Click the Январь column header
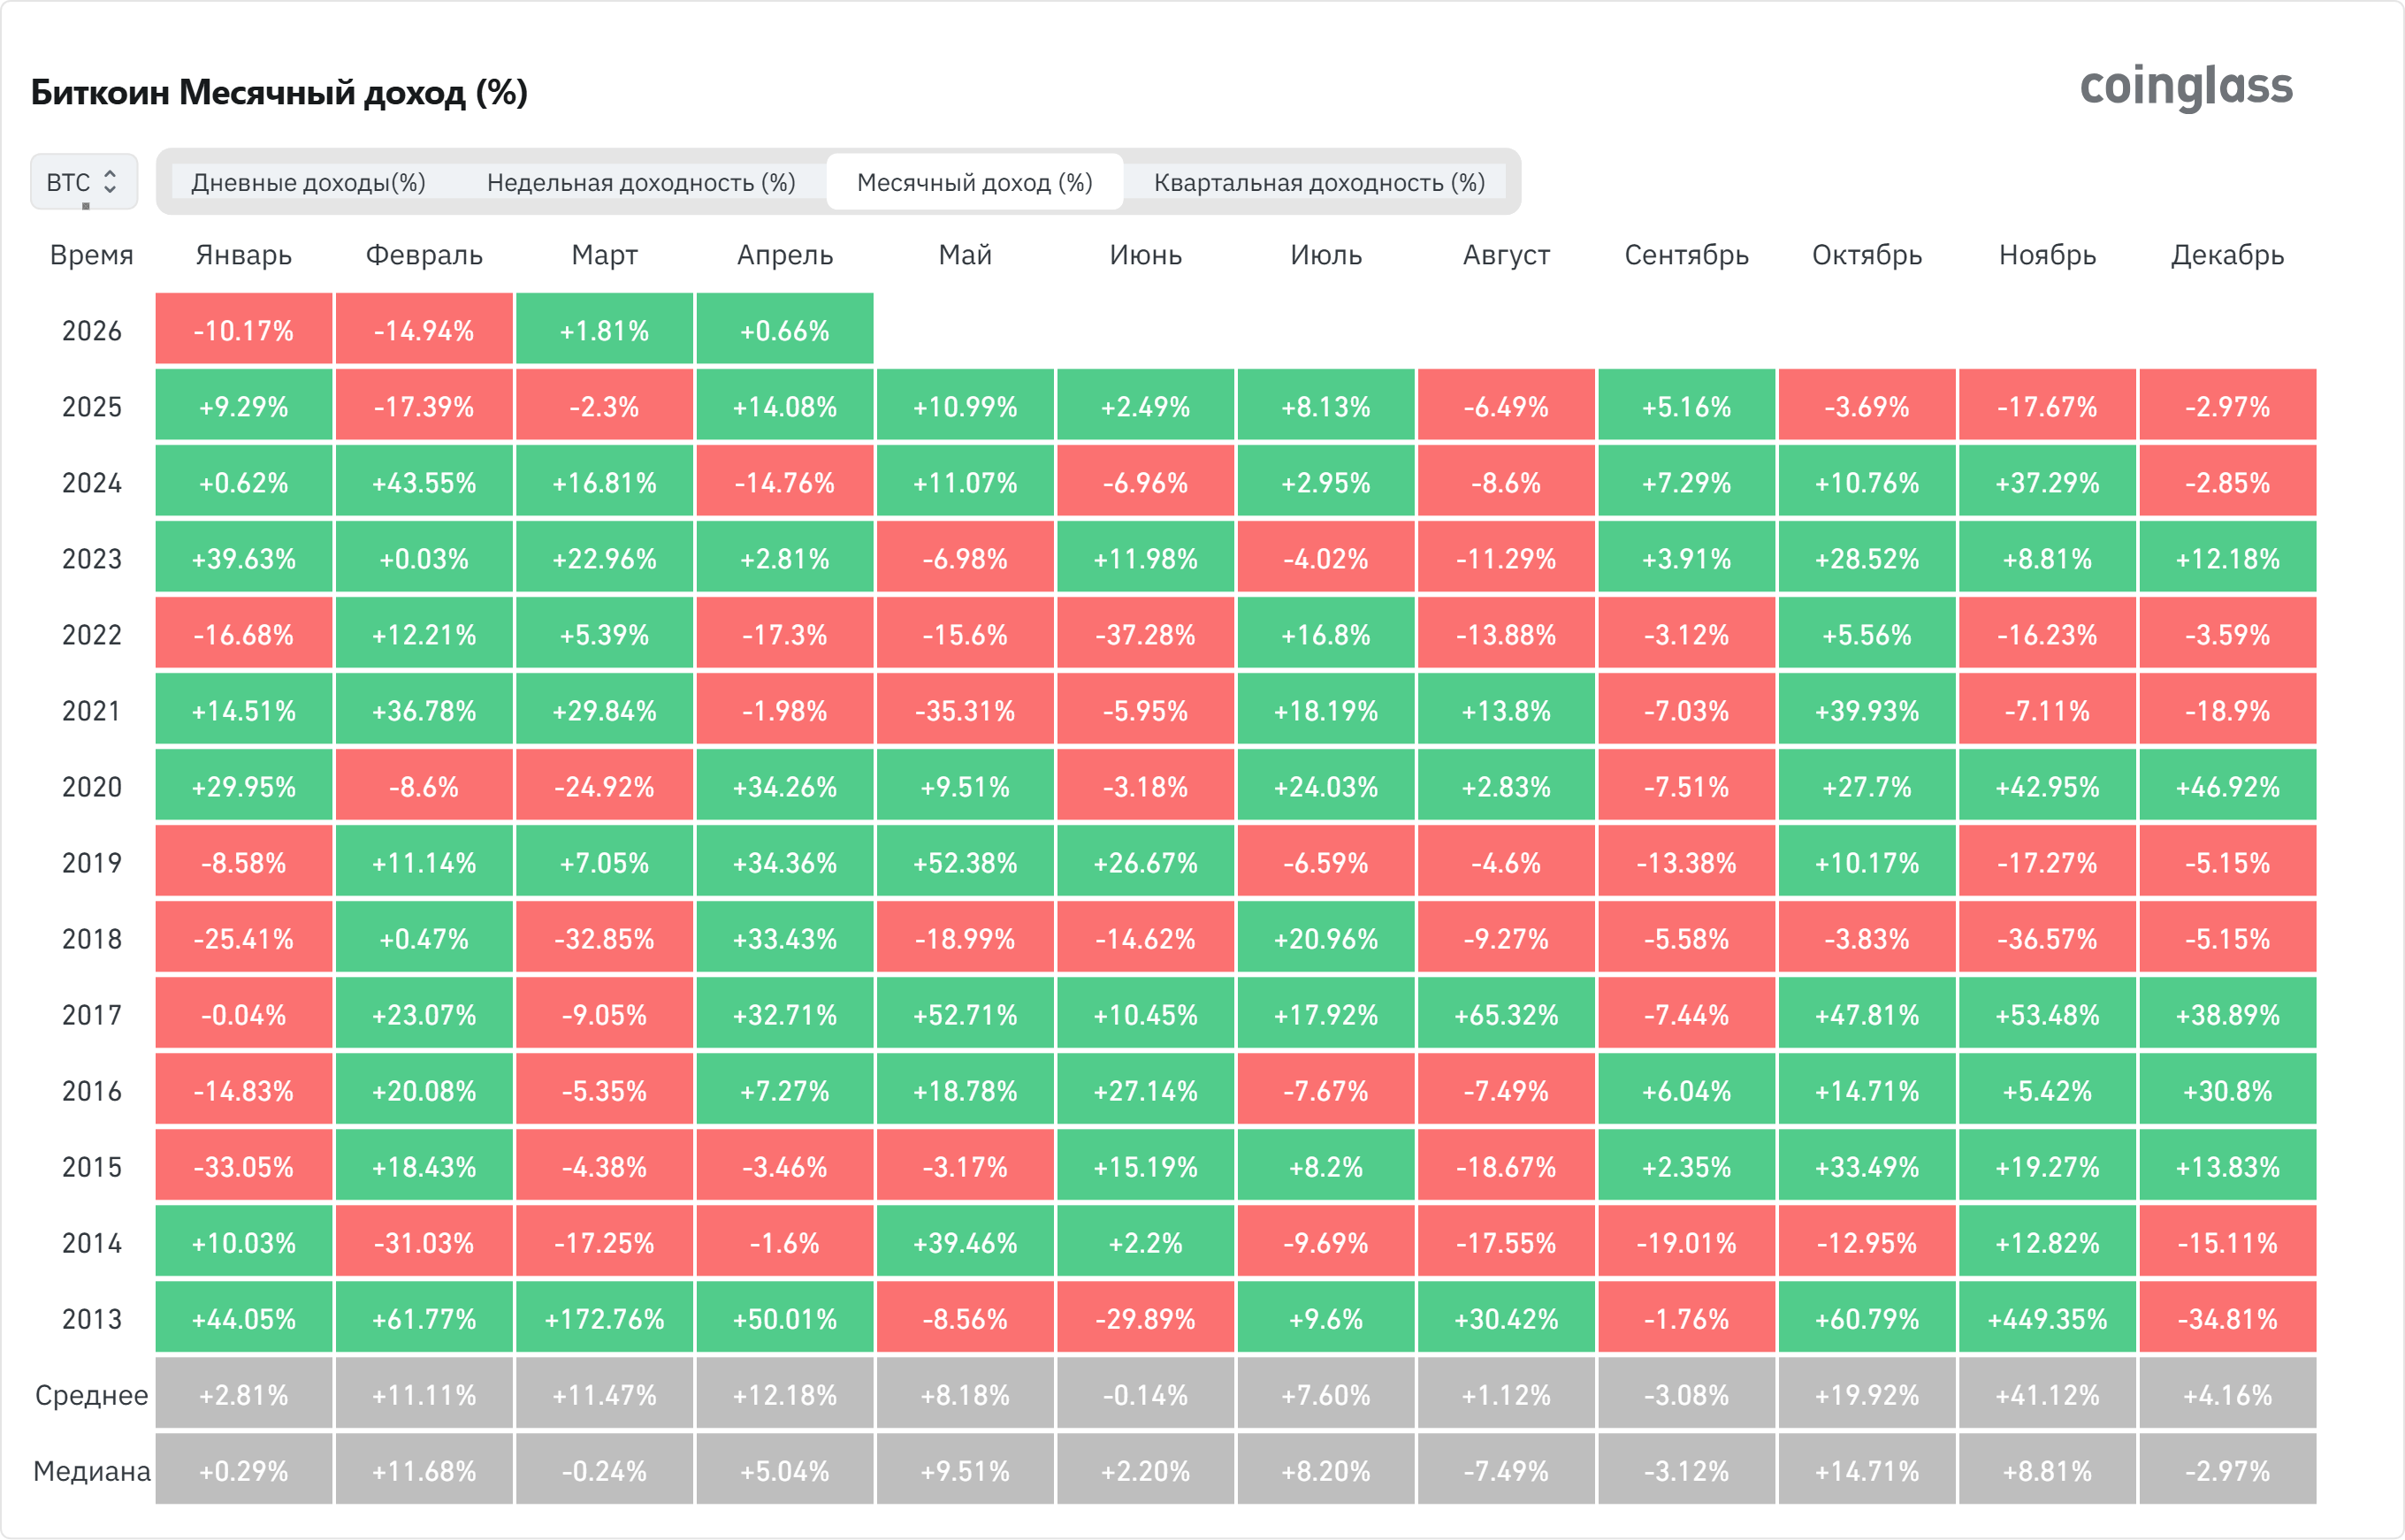2405x1540 pixels. pyautogui.click(x=243, y=255)
